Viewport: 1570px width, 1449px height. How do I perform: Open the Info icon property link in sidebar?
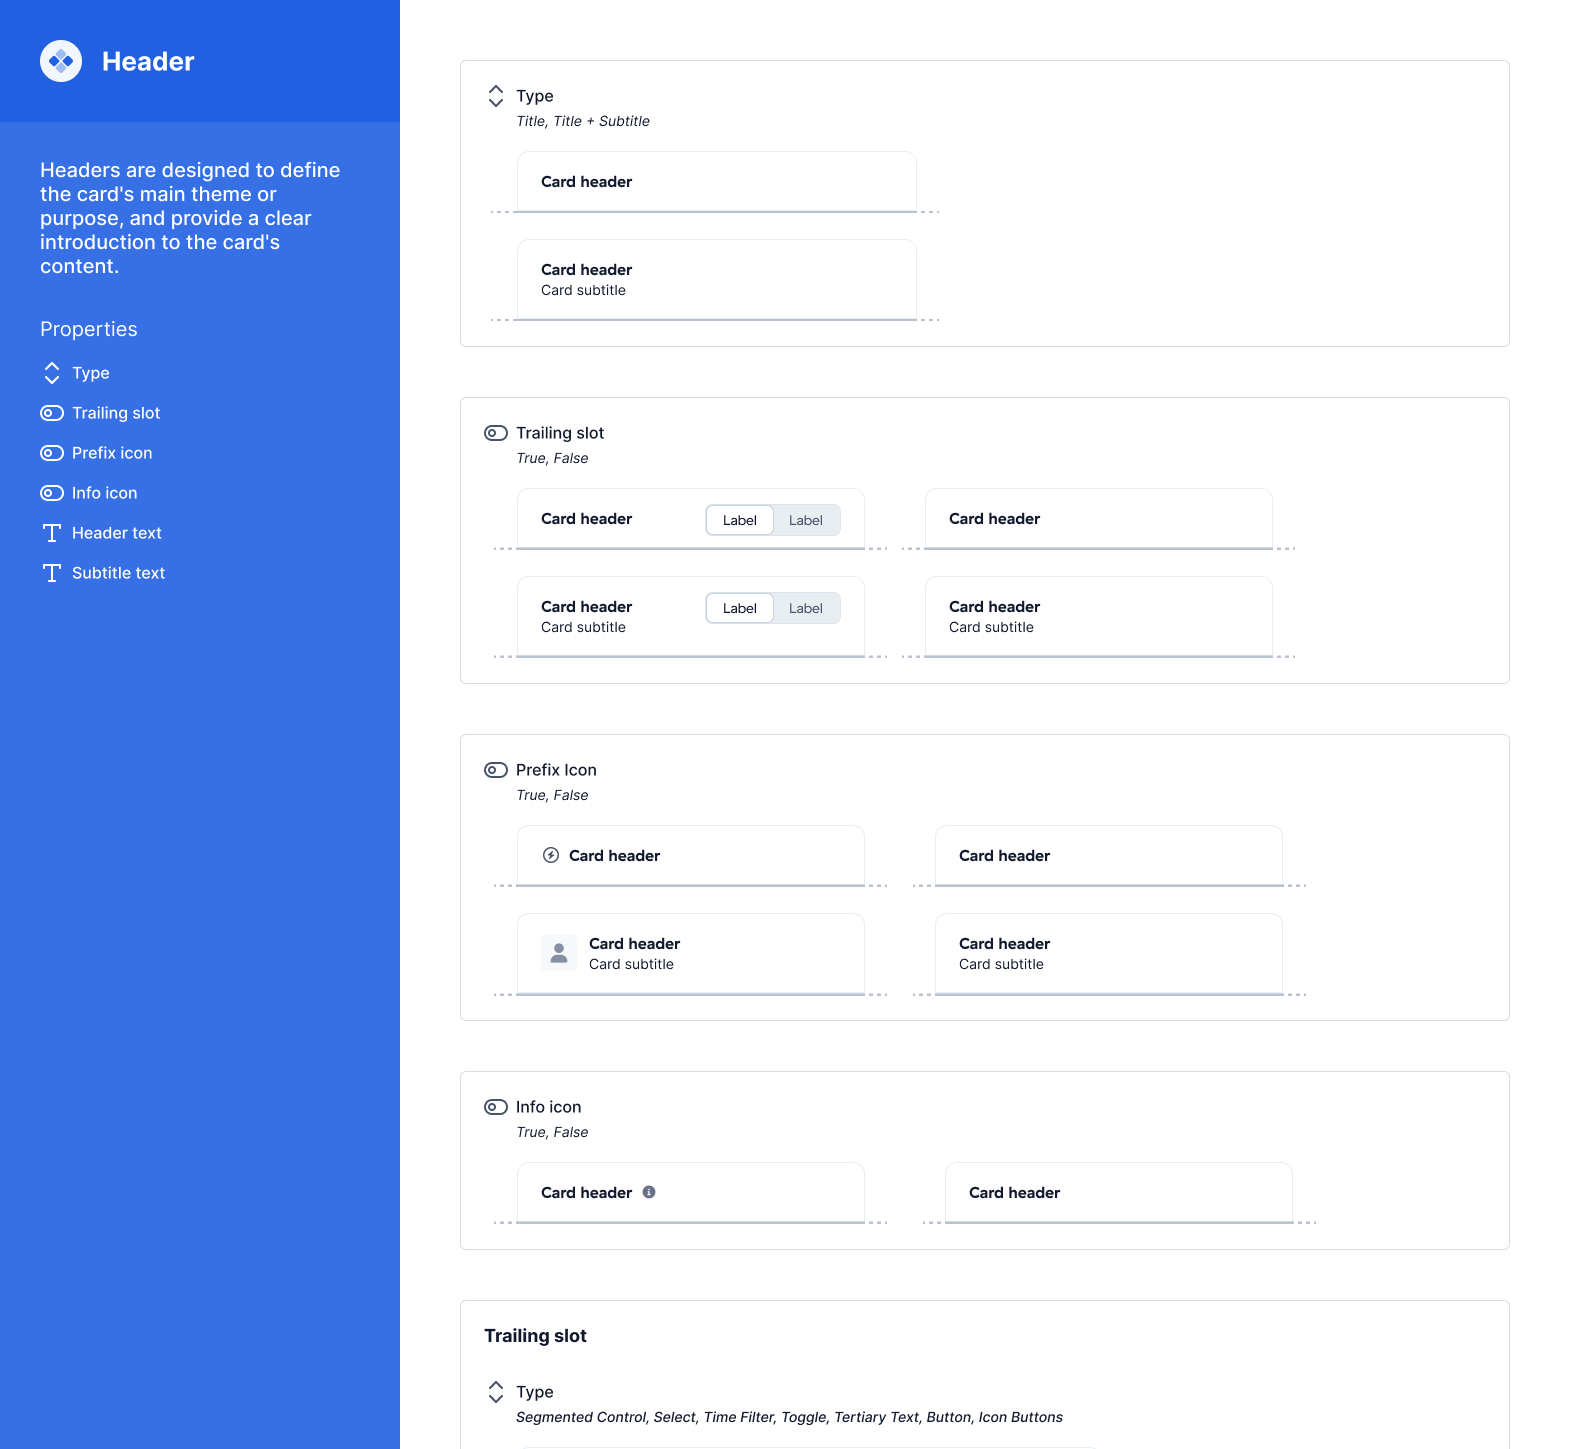105,493
